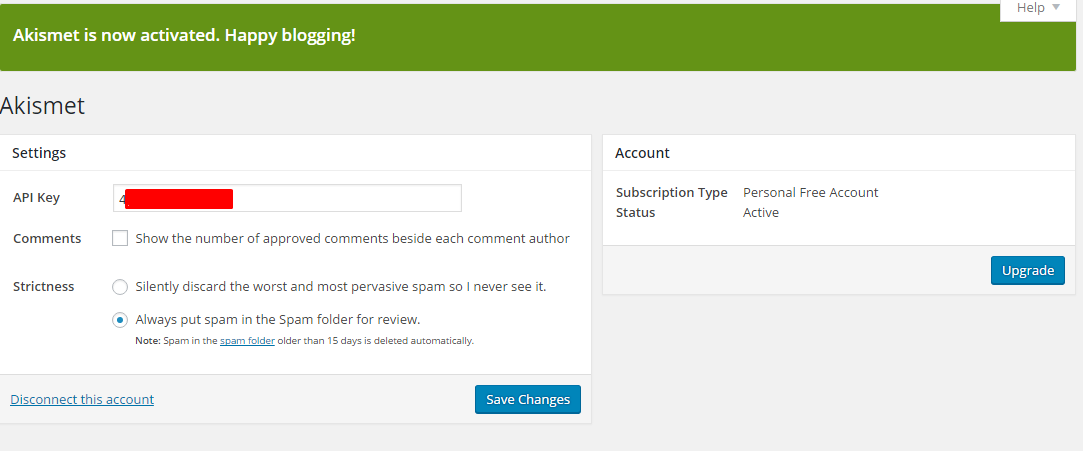This screenshot has width=1083, height=451.
Task: Click the Akismet page heading
Action: point(43,106)
